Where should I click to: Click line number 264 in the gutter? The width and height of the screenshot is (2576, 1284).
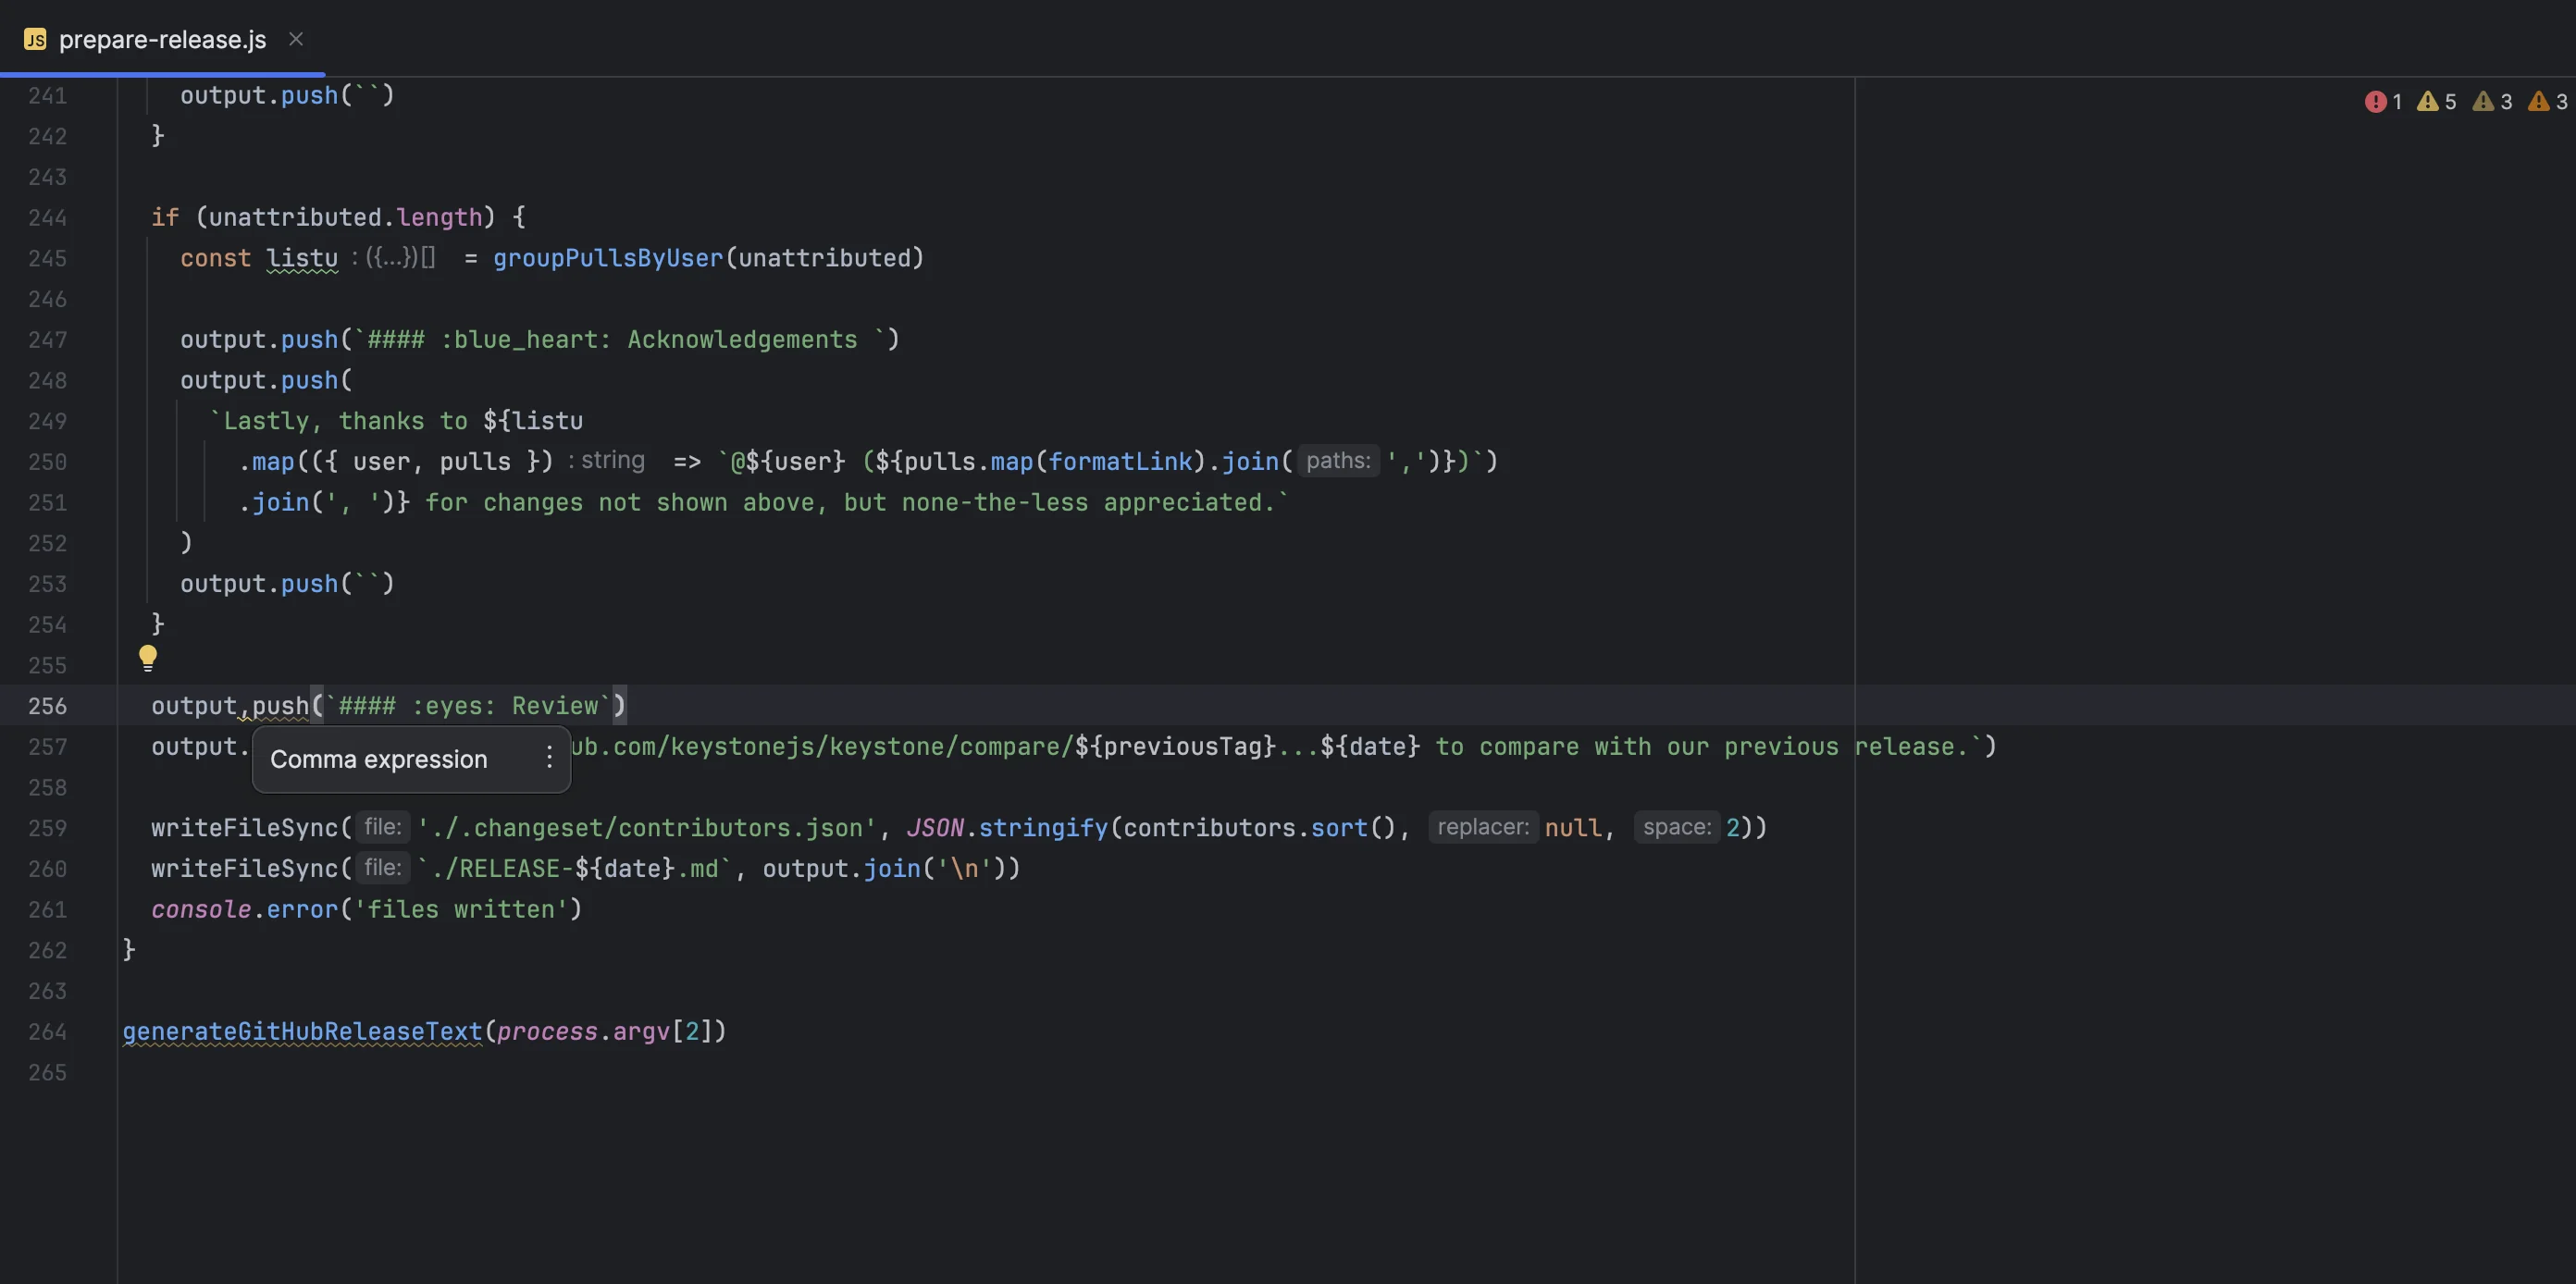tap(47, 1032)
